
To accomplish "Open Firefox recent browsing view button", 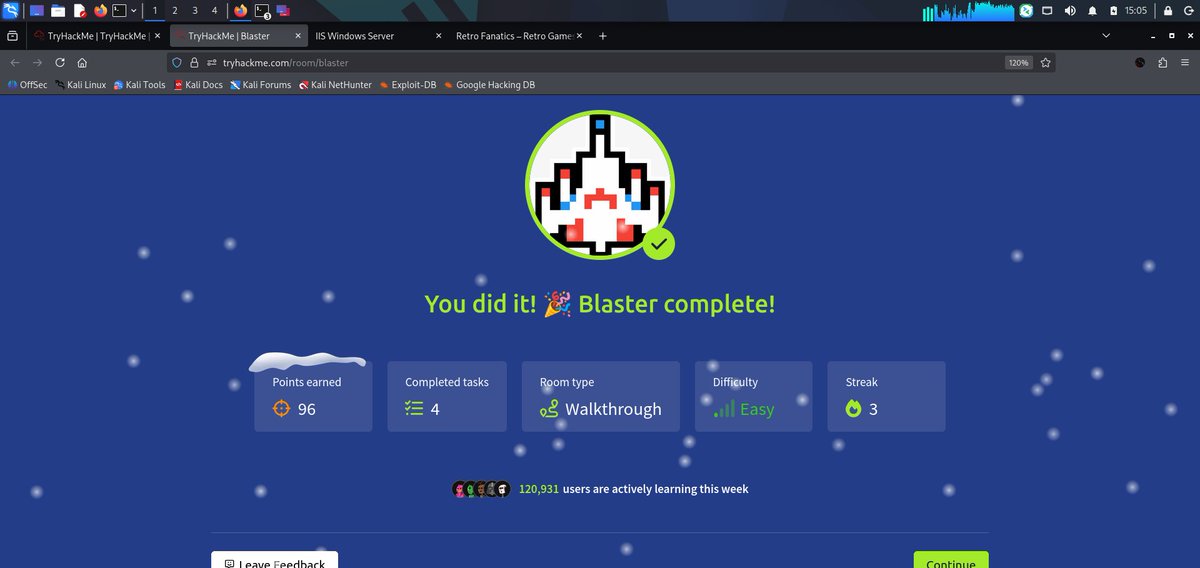I will coord(12,35).
